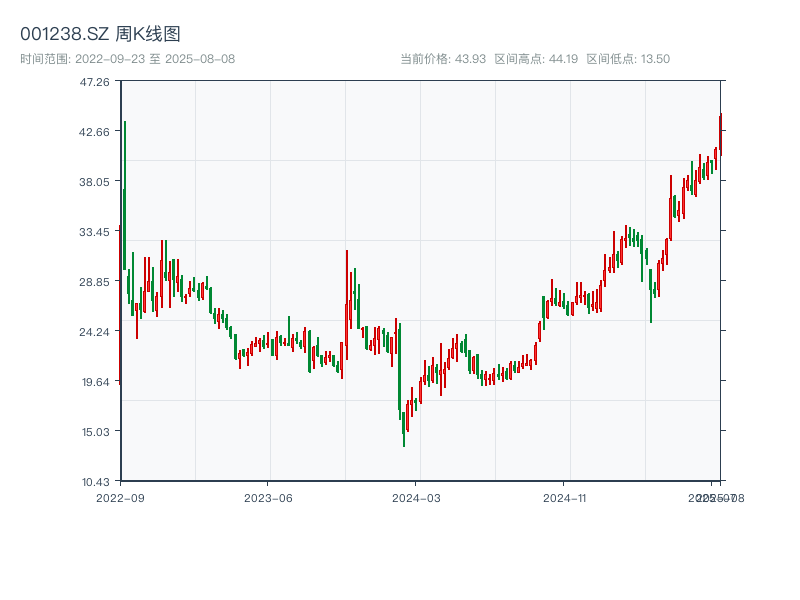
Task: Click the tall first green candle at 2022-09
Action: point(124,200)
